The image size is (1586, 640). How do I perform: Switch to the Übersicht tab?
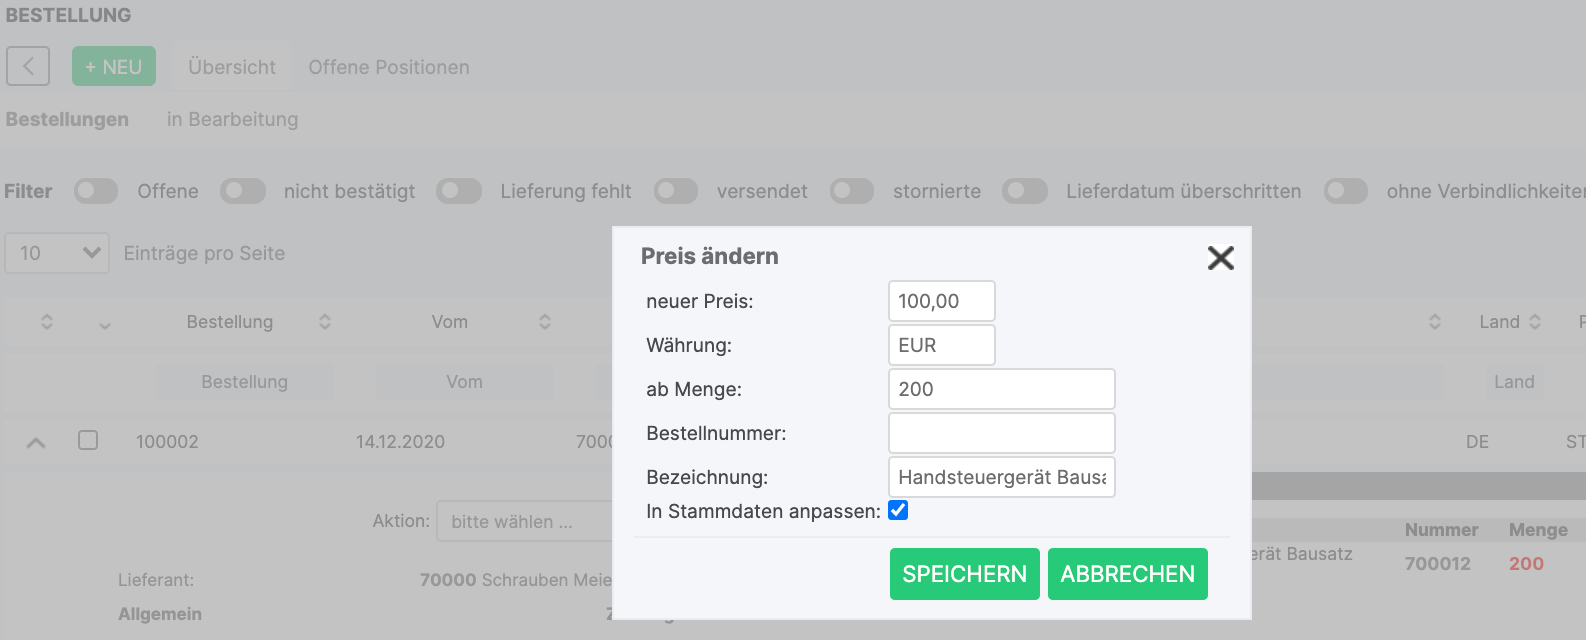232,67
